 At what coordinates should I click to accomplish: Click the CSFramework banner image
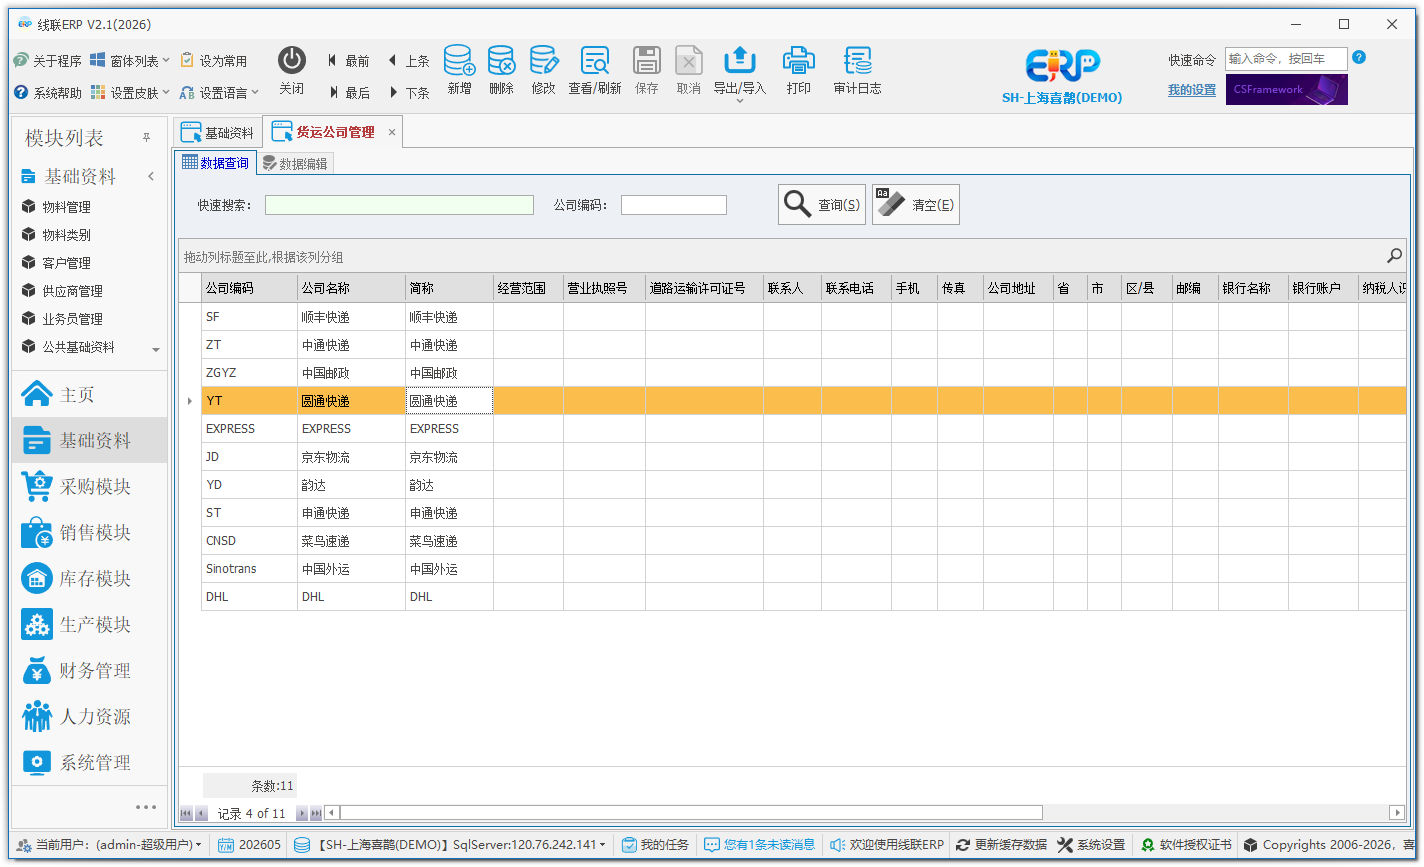(1287, 89)
